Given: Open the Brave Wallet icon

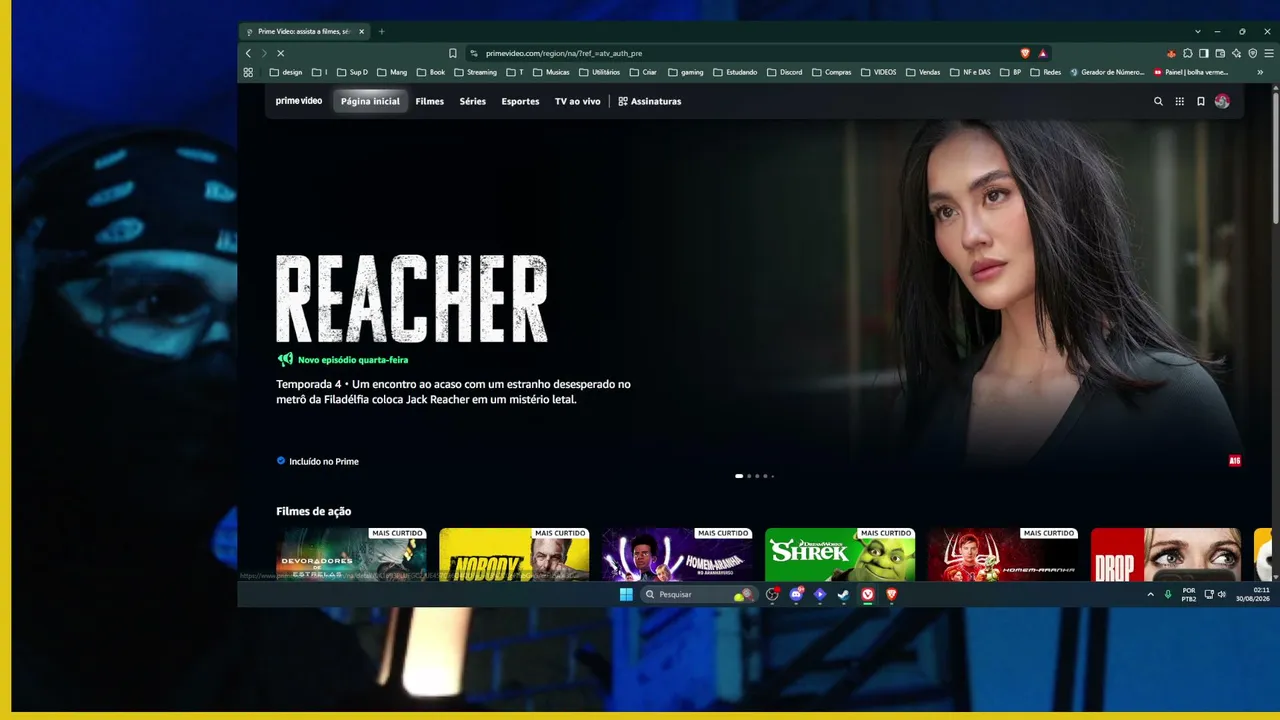Looking at the screenshot, I should pos(1220,53).
